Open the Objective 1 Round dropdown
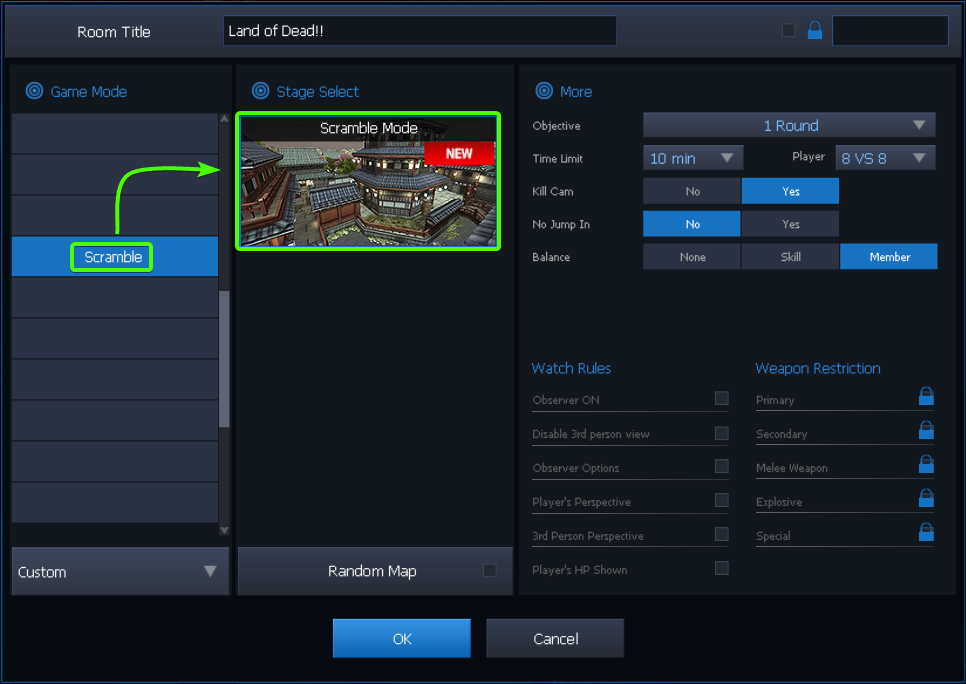 [789, 125]
